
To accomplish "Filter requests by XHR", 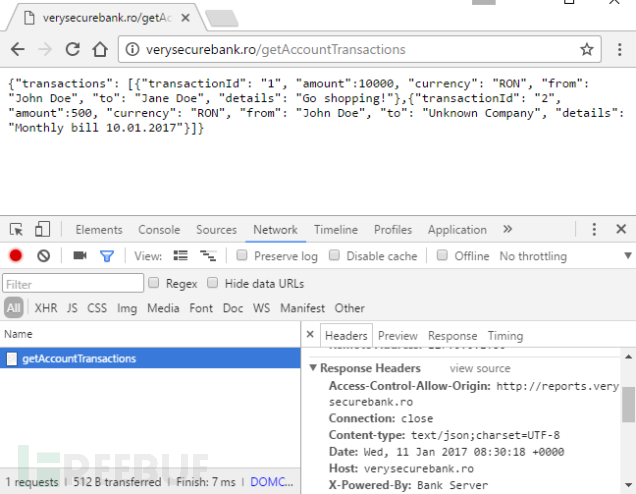I will pos(46,308).
